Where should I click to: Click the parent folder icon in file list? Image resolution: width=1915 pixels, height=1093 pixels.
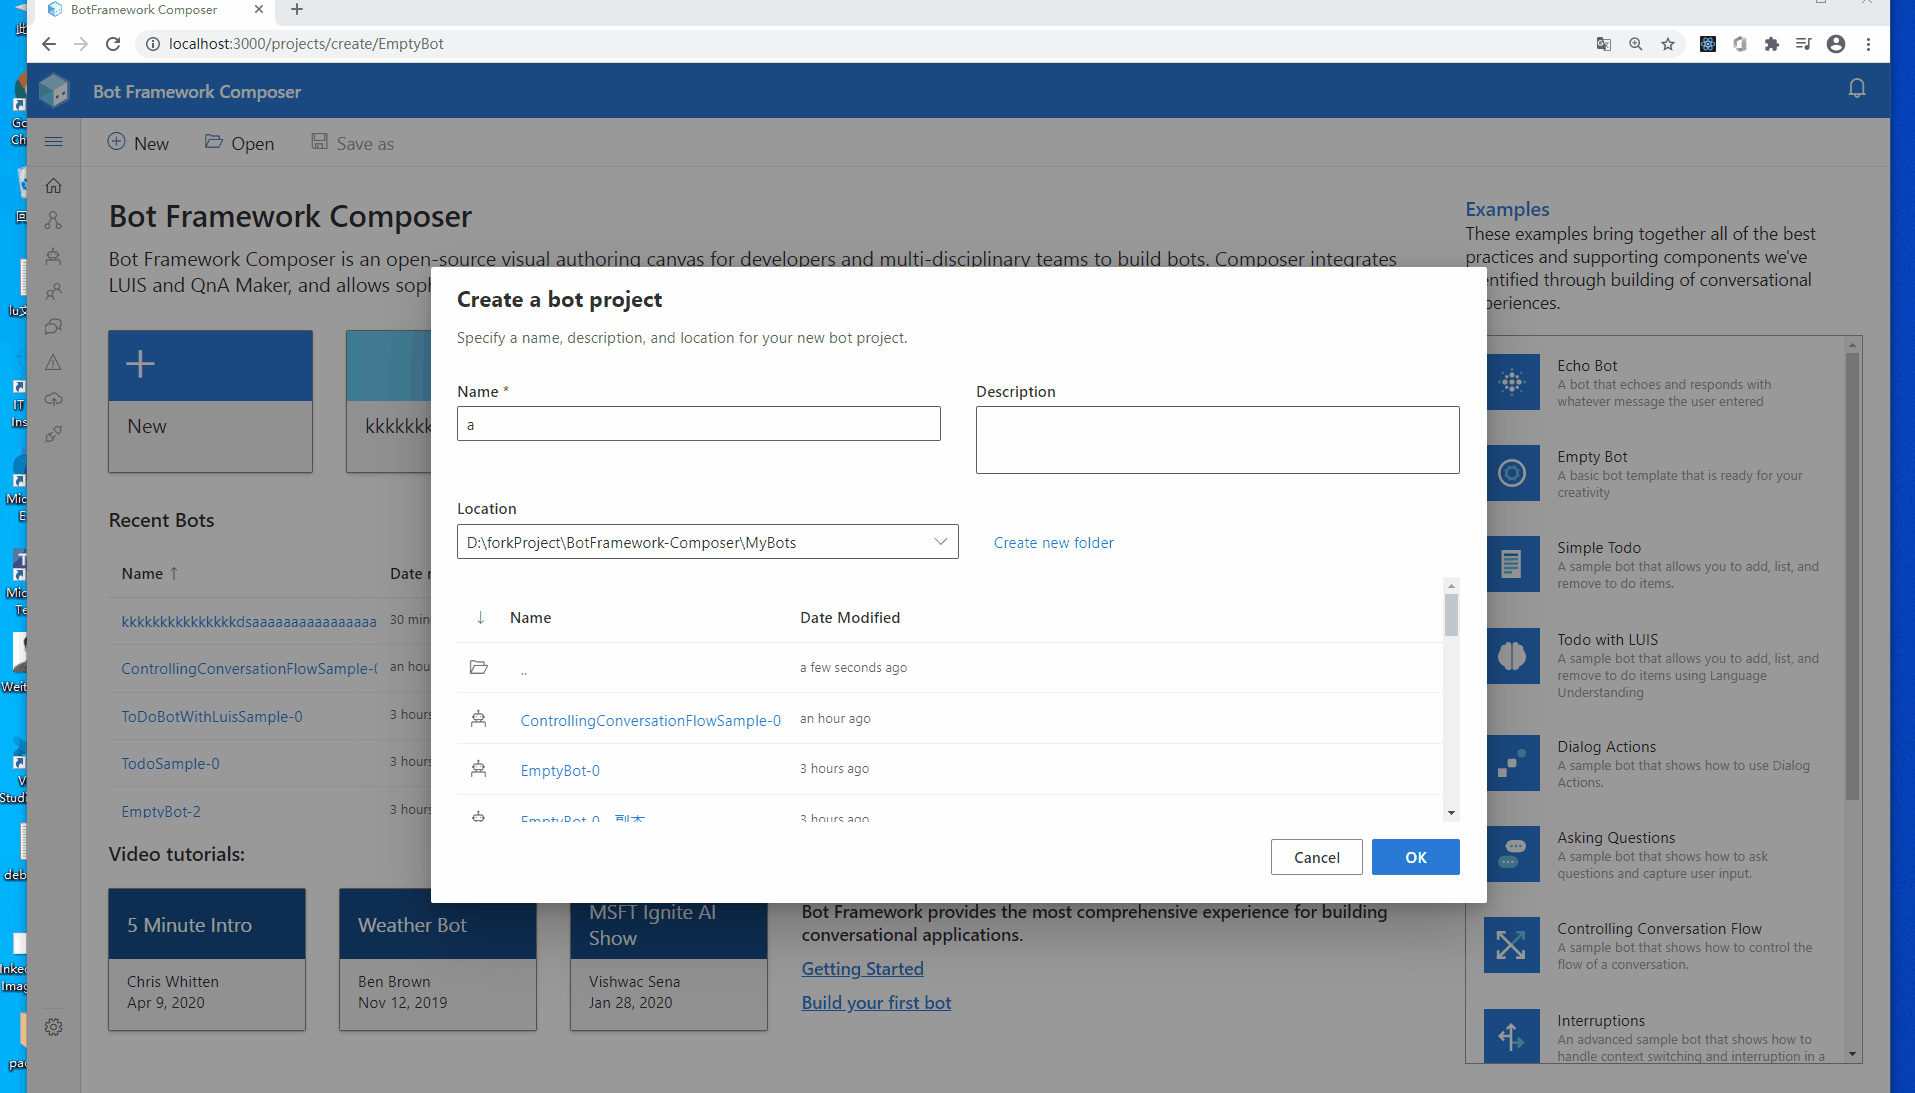click(479, 667)
